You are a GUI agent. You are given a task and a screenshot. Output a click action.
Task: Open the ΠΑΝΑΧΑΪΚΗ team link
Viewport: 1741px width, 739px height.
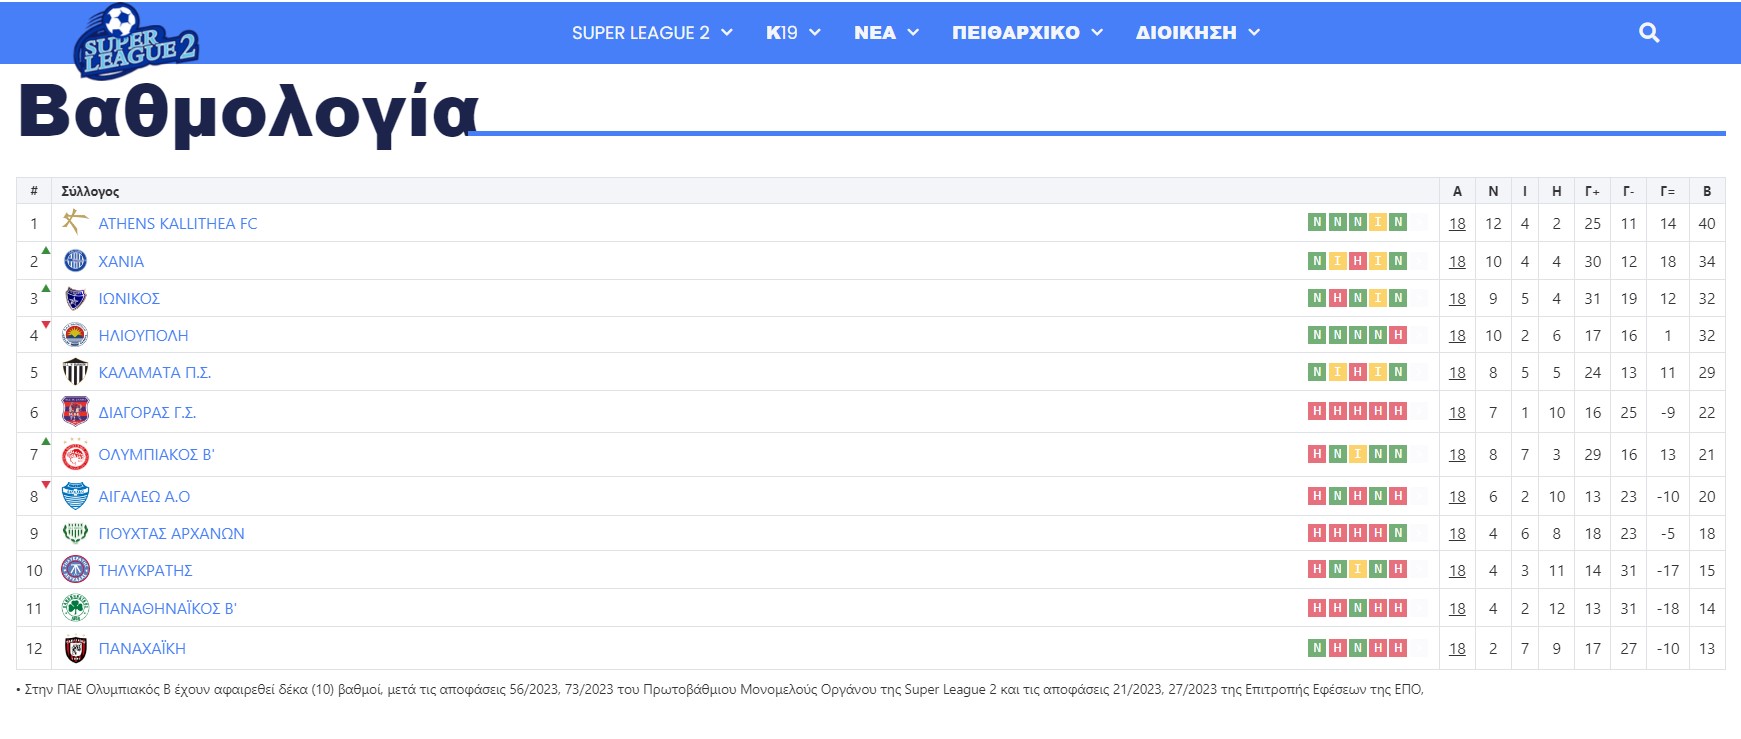[x=142, y=648]
